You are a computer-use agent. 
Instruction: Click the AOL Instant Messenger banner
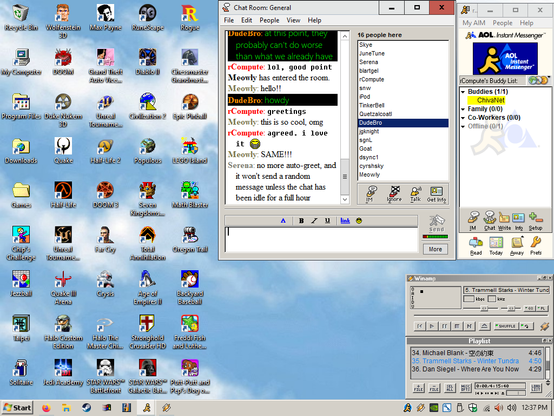pyautogui.click(x=505, y=58)
